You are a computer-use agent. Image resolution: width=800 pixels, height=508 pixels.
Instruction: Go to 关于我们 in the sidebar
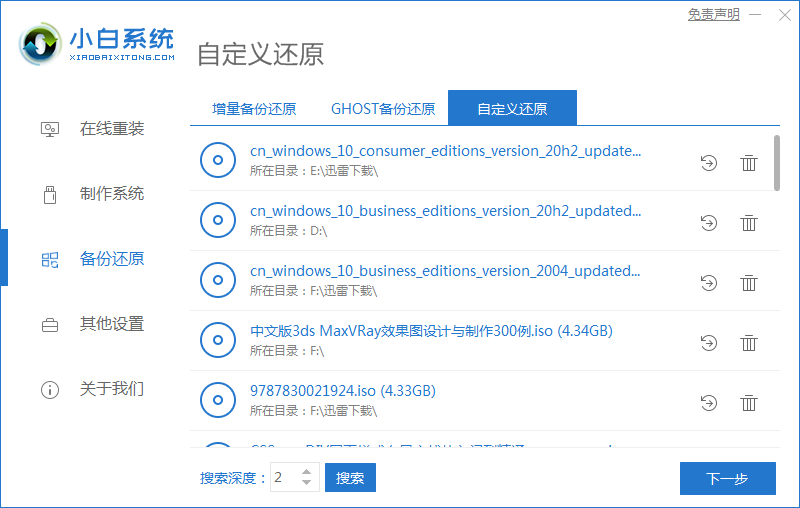coord(111,389)
